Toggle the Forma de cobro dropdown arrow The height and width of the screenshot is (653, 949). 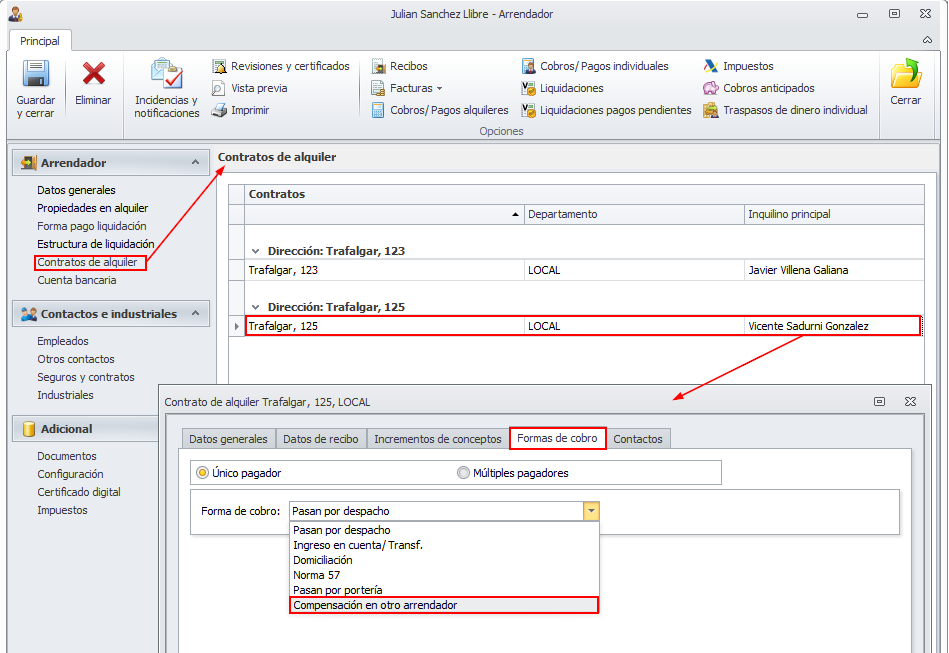click(x=591, y=511)
